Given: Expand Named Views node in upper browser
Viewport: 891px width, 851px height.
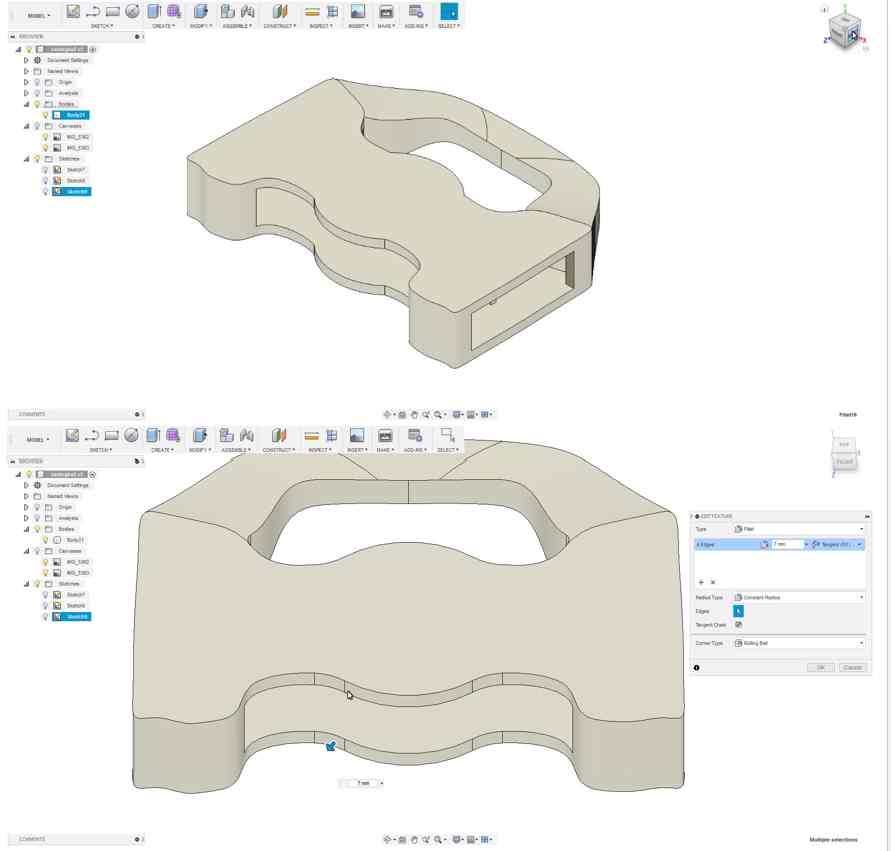Looking at the screenshot, I should 26,72.
